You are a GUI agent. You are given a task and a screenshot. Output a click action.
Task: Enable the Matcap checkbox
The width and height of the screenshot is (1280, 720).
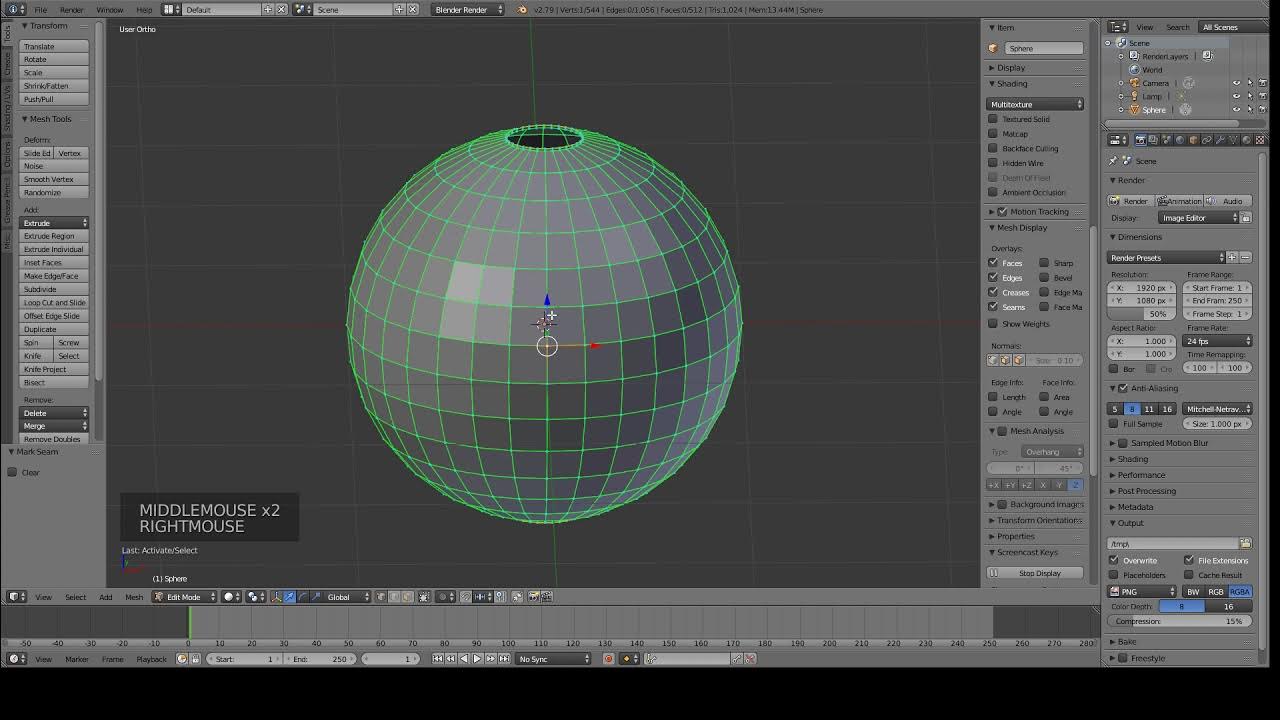pyautogui.click(x=993, y=134)
